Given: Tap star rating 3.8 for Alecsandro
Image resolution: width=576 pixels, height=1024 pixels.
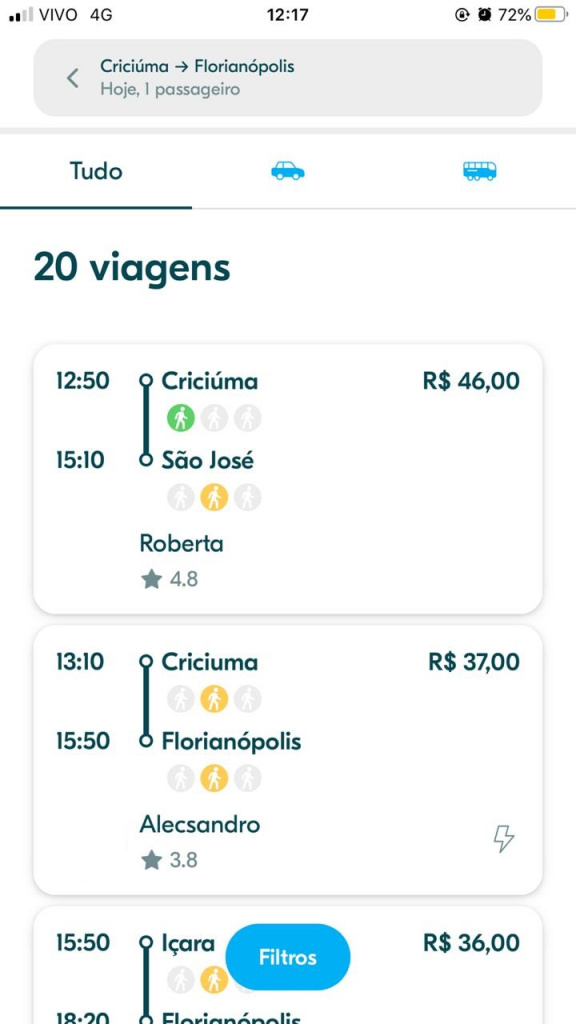Looking at the screenshot, I should pos(169,860).
